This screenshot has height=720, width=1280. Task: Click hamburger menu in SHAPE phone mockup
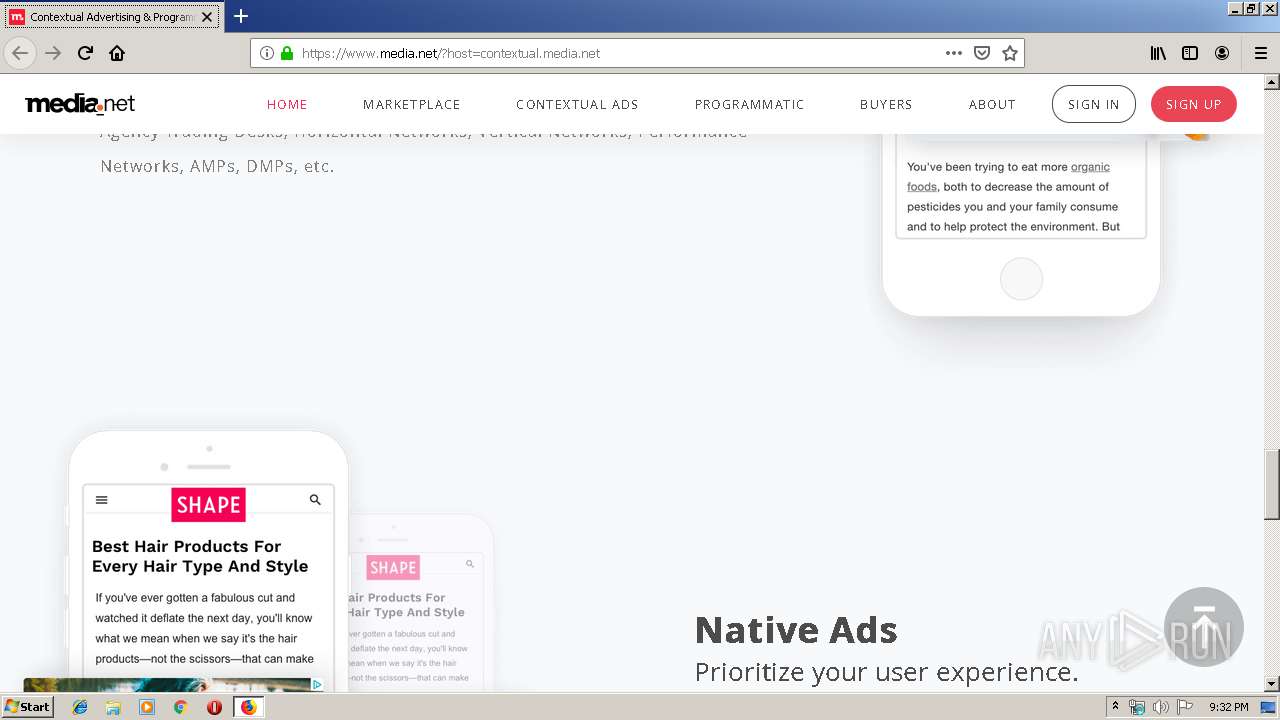[101, 500]
